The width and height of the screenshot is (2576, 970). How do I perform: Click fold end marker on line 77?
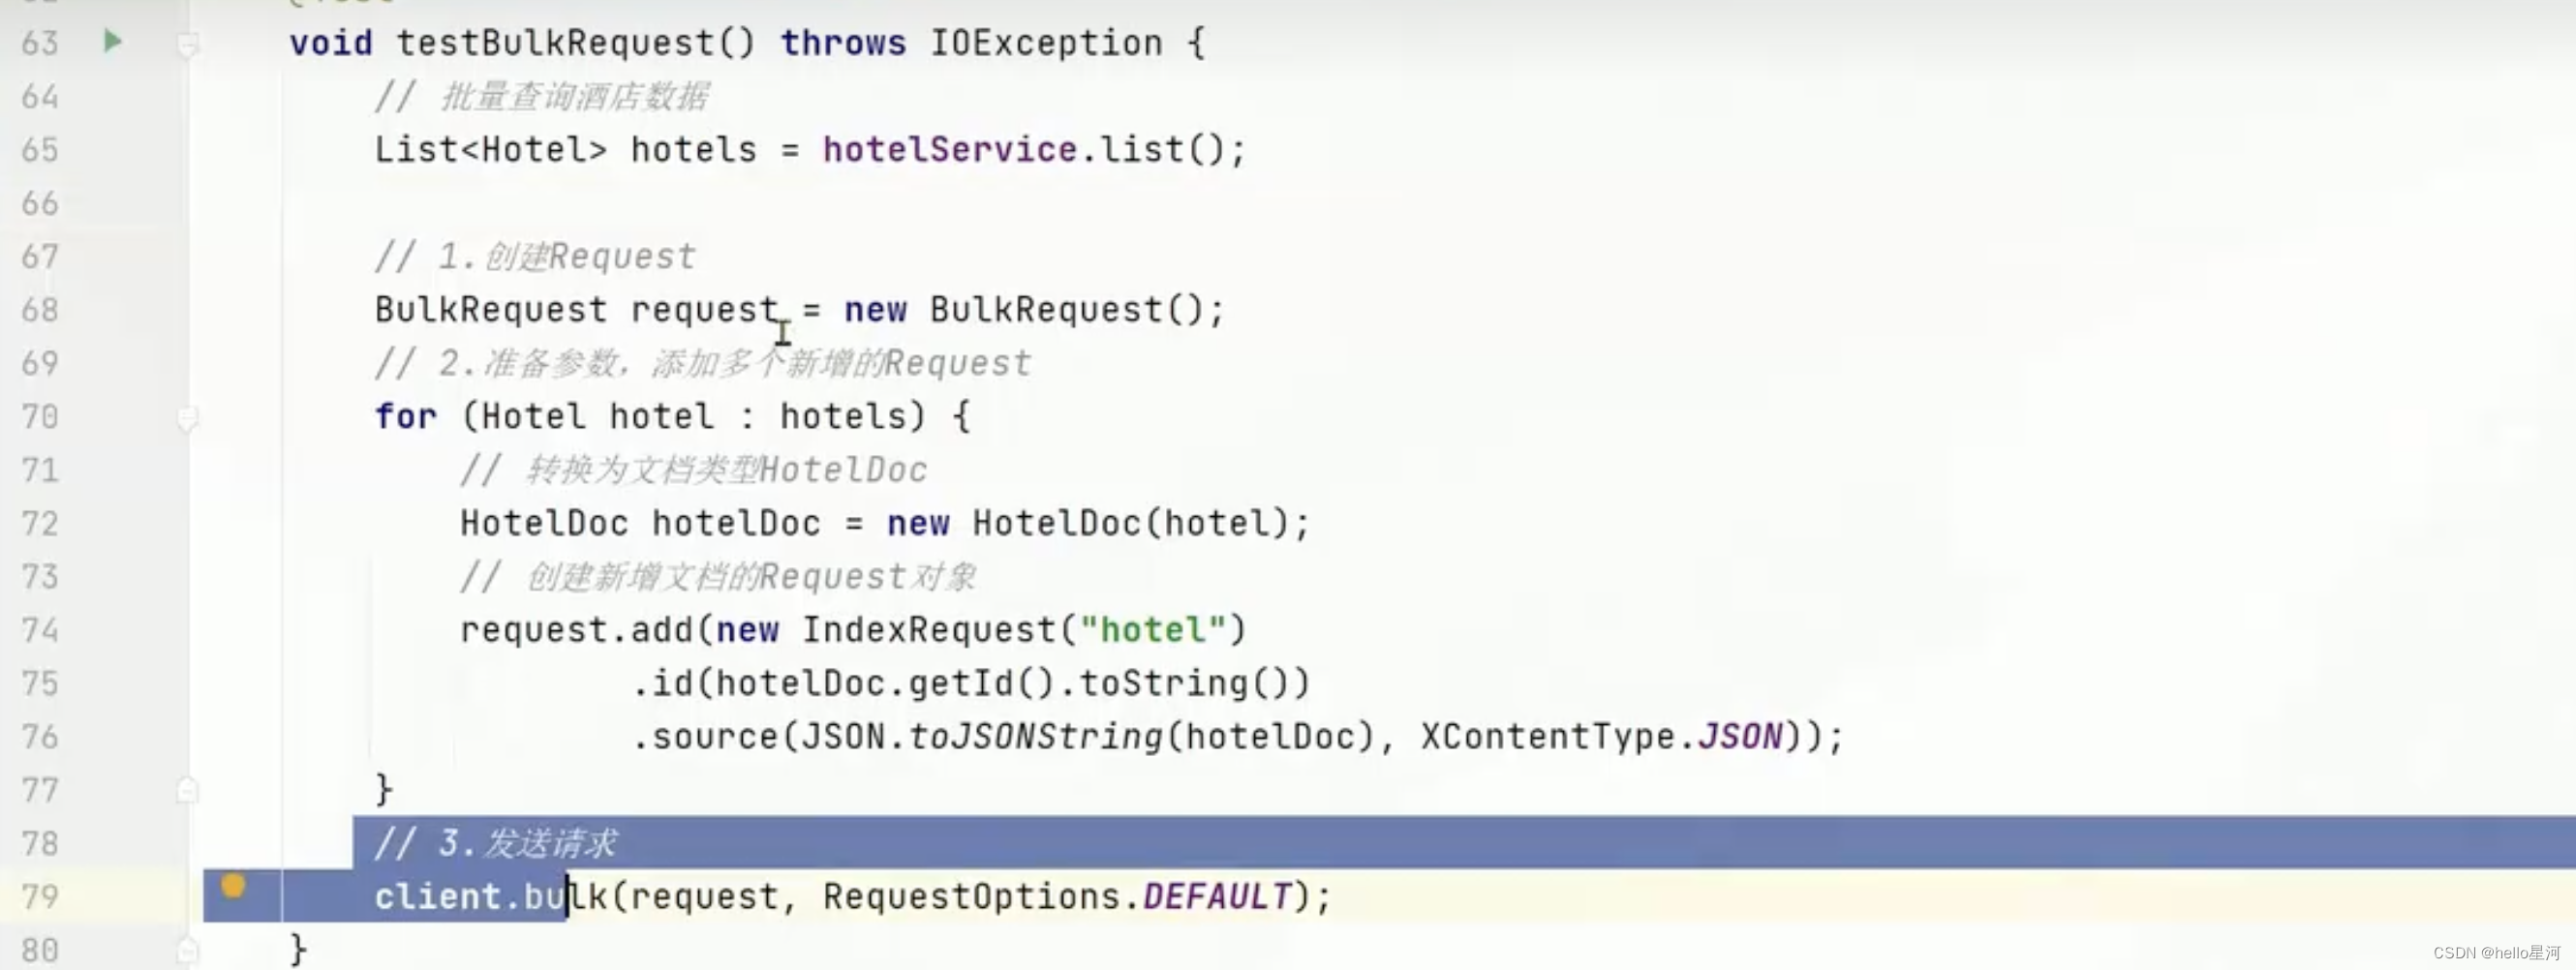188,790
